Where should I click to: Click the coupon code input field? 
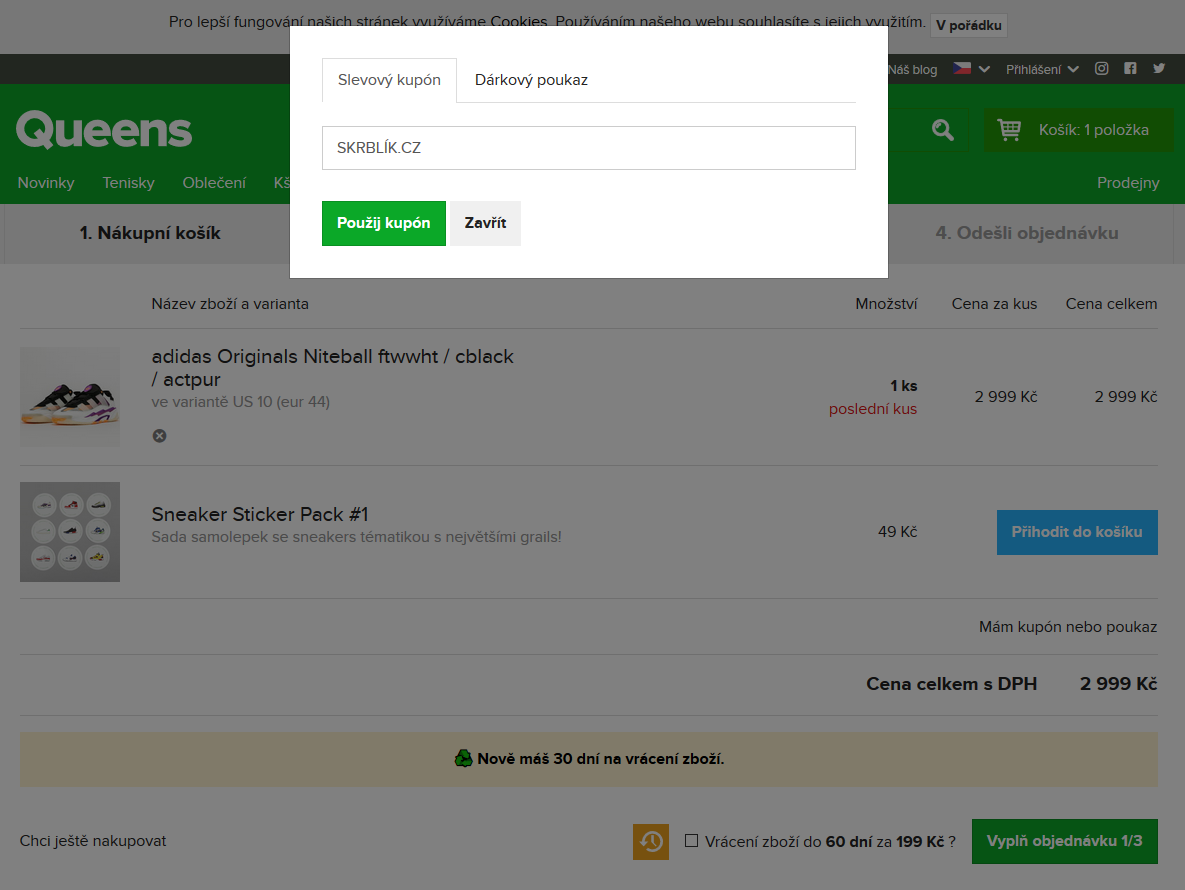[x=589, y=148]
